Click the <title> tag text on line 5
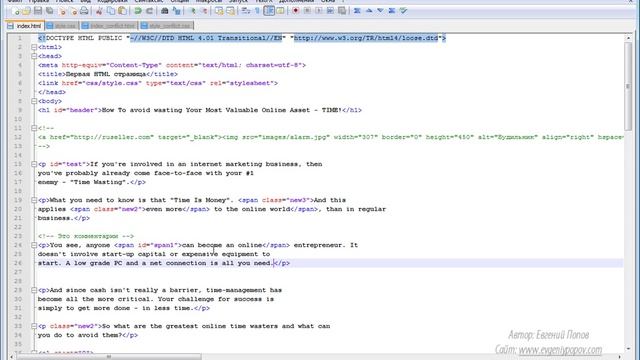The image size is (640, 360). tap(52, 74)
